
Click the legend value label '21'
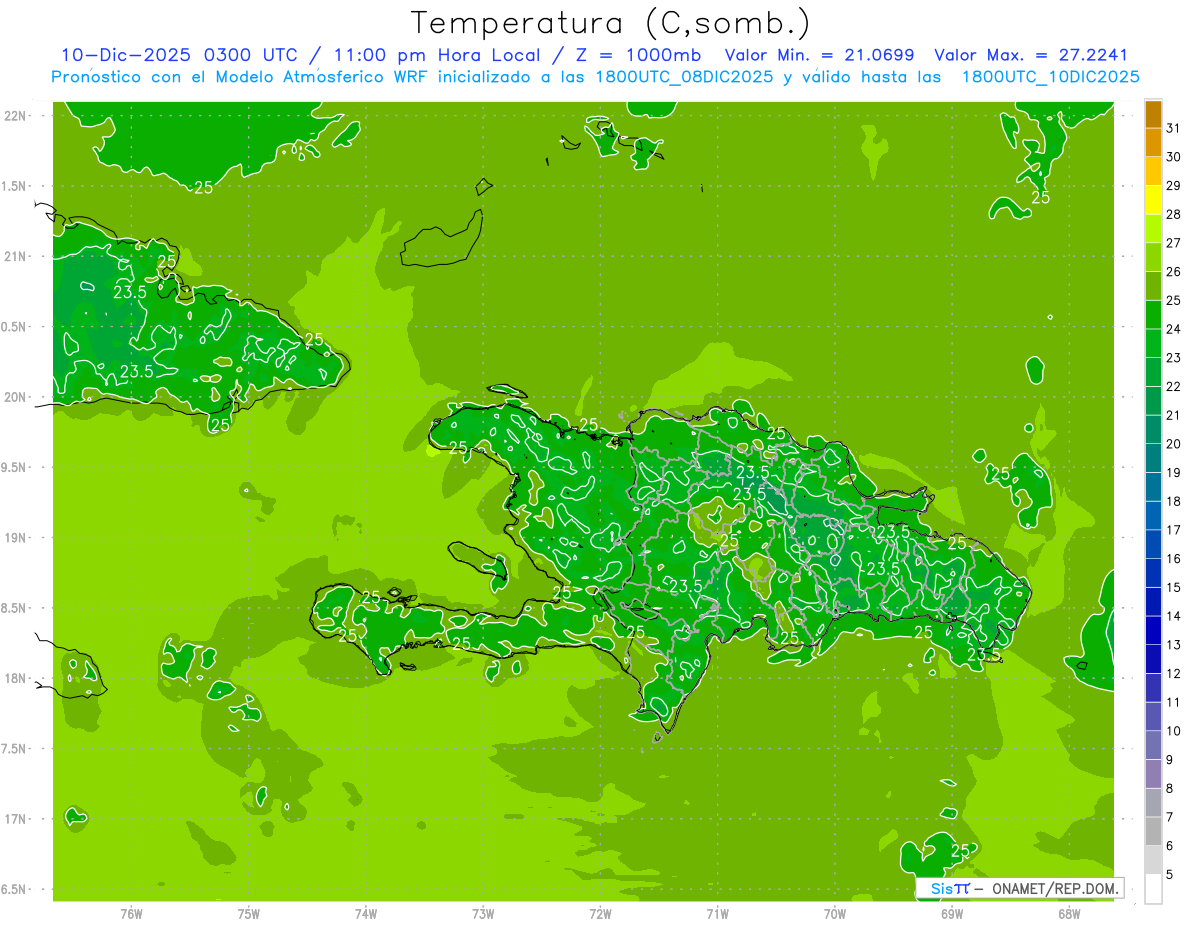(x=1174, y=415)
